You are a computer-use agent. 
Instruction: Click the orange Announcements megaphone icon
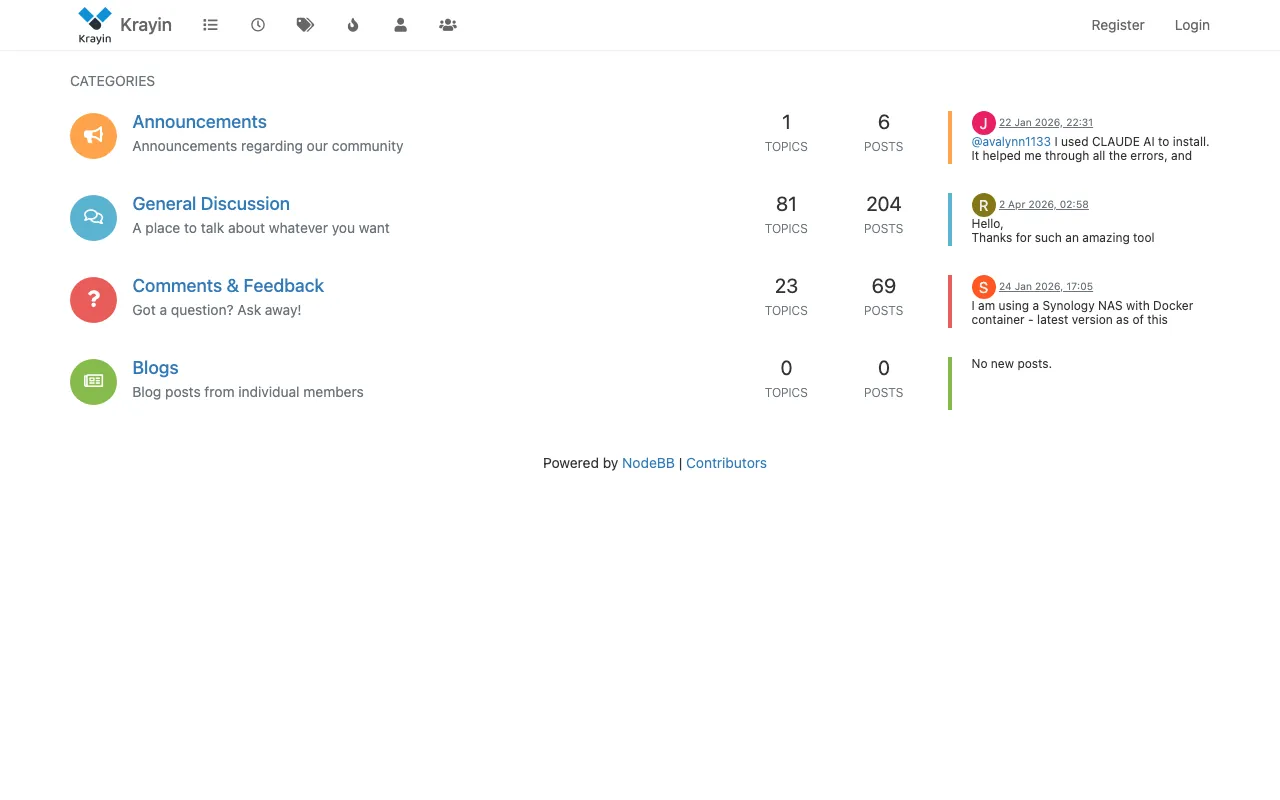tap(93, 136)
